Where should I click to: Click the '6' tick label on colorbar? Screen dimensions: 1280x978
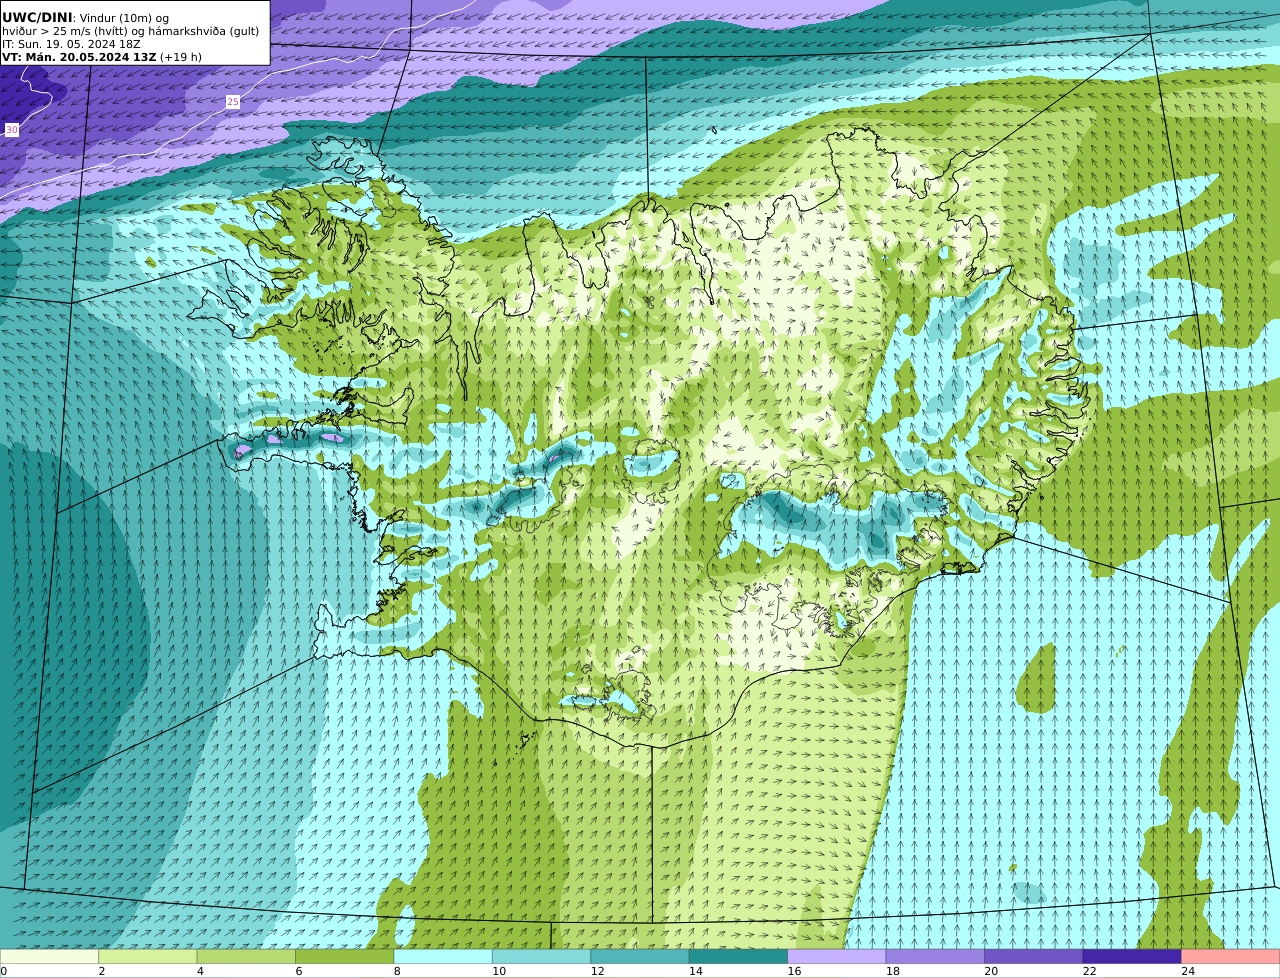[298, 971]
